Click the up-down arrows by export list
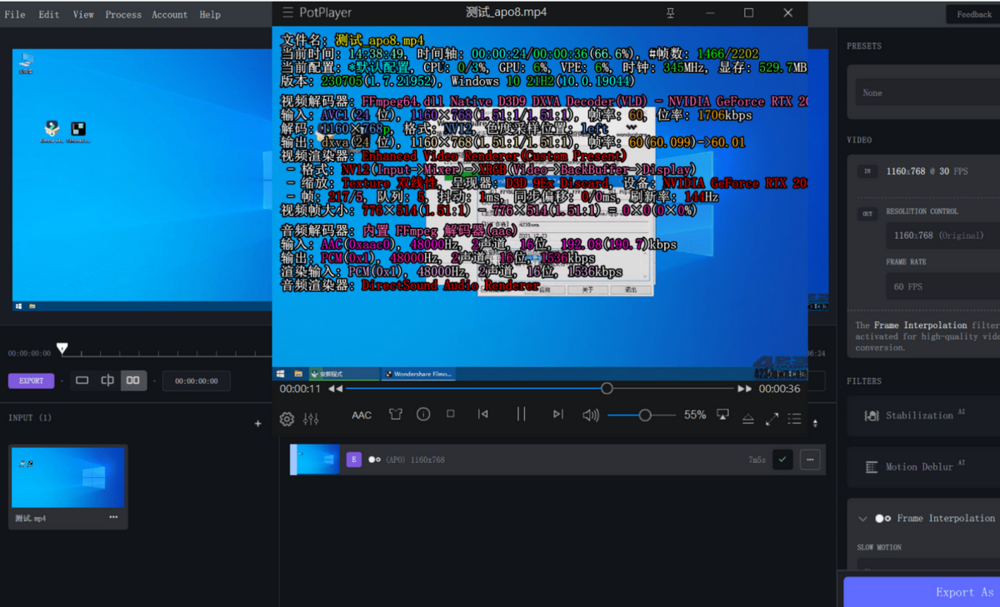The image size is (1000, 607). 815,423
